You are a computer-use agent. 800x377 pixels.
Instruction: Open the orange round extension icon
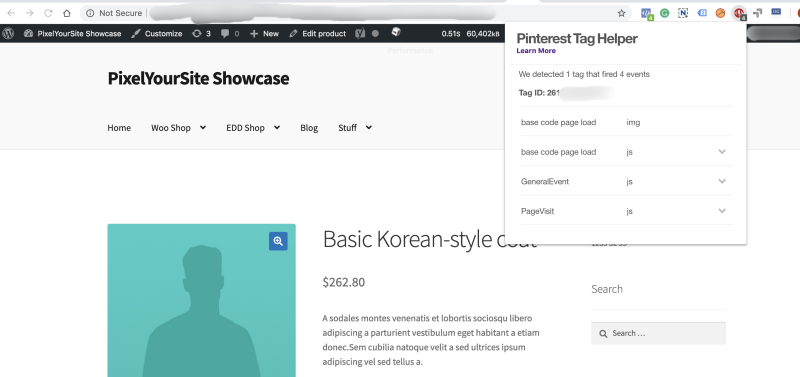tap(720, 13)
